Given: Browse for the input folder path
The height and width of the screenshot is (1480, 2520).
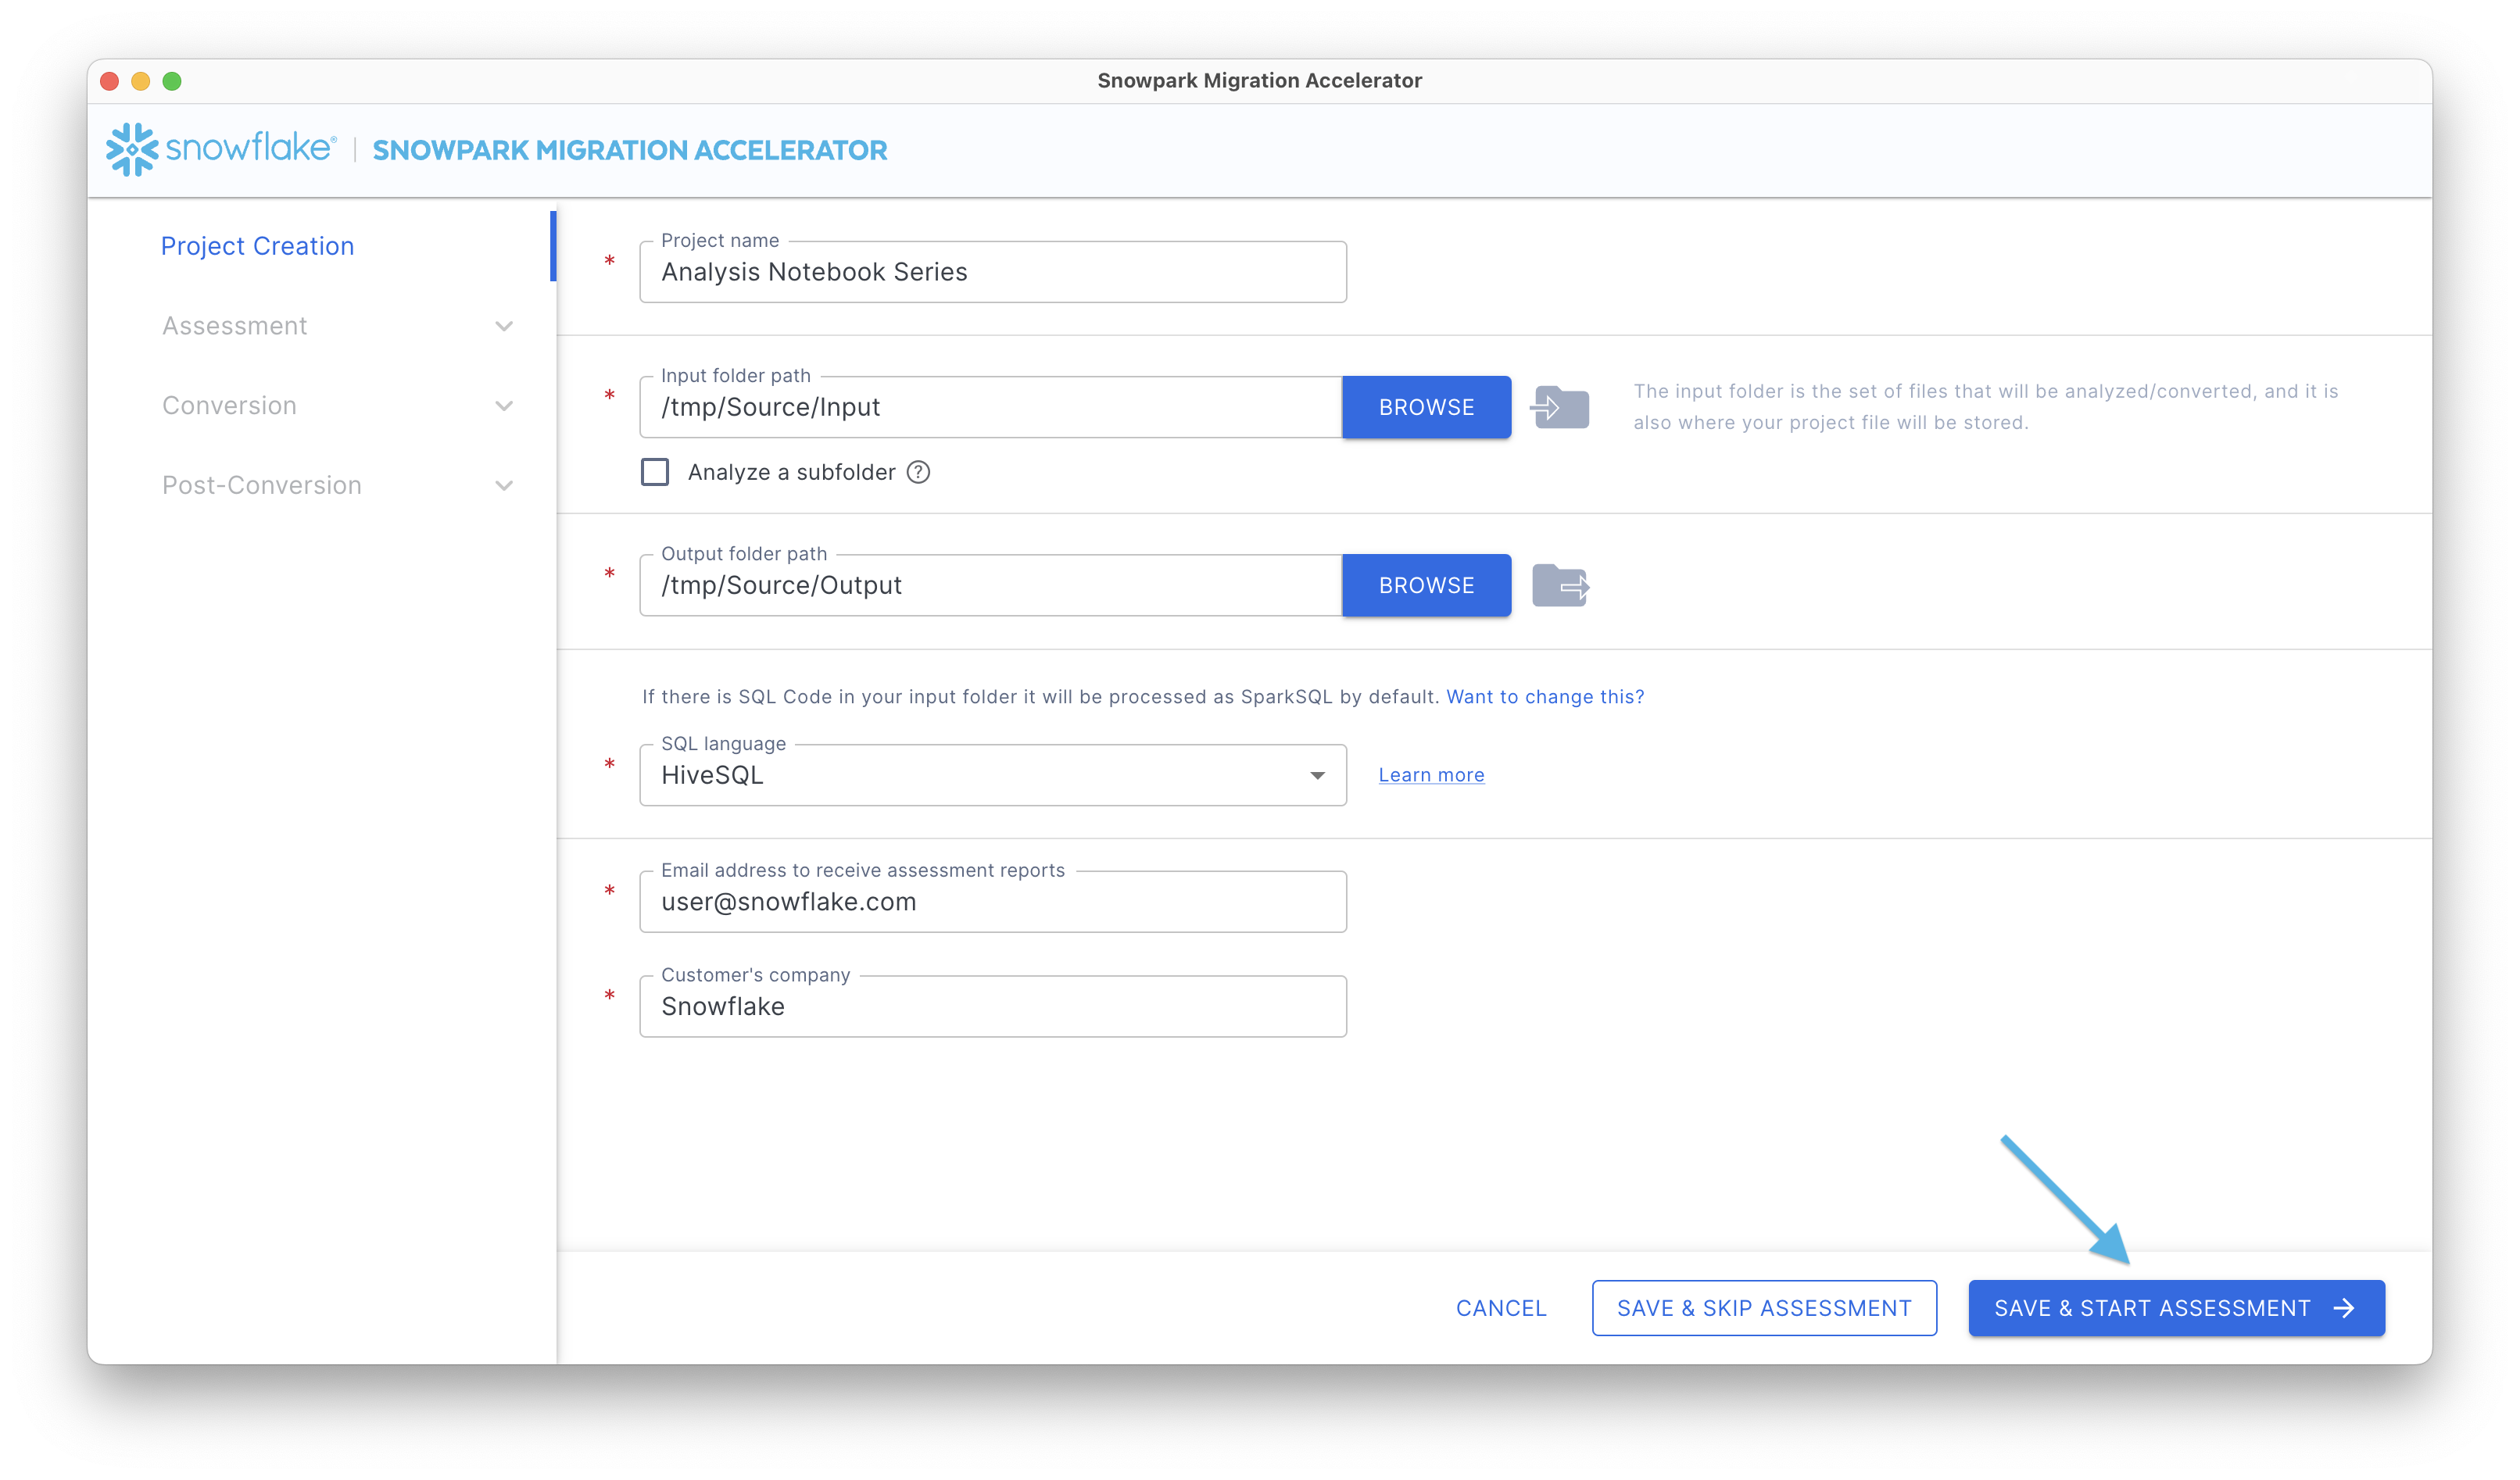Looking at the screenshot, I should coord(1426,407).
